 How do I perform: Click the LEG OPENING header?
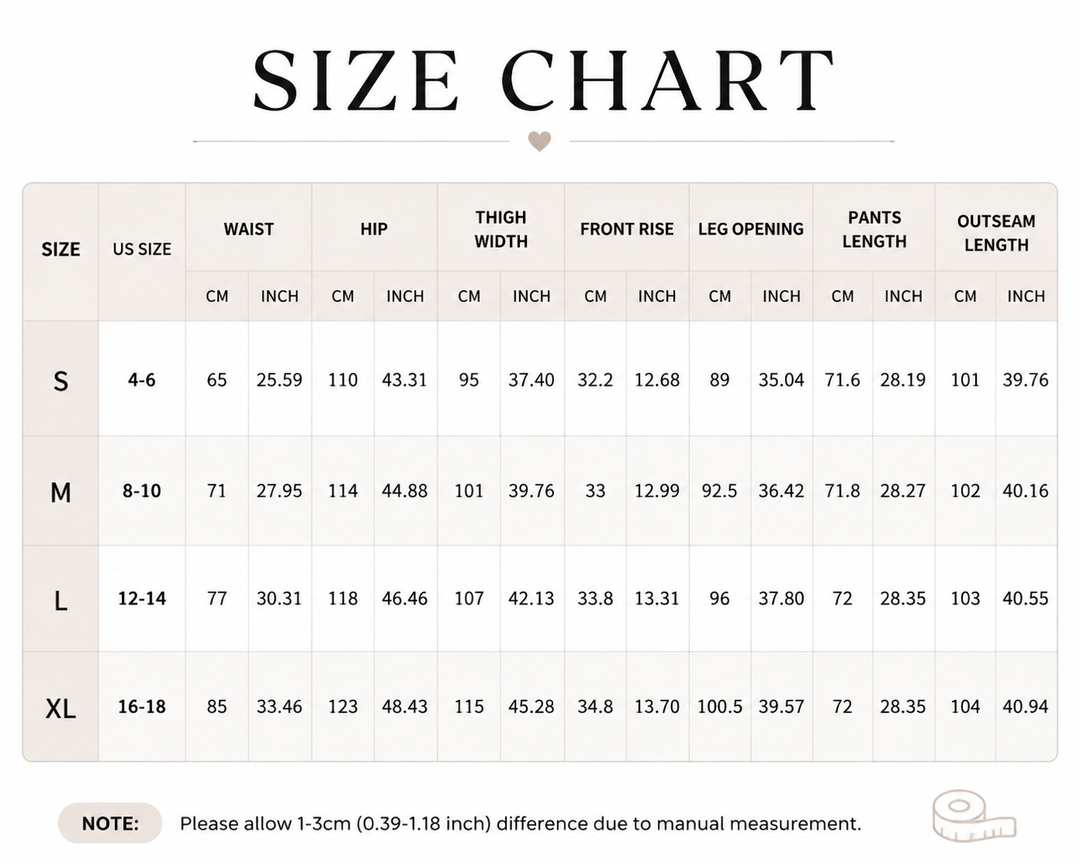coord(751,229)
